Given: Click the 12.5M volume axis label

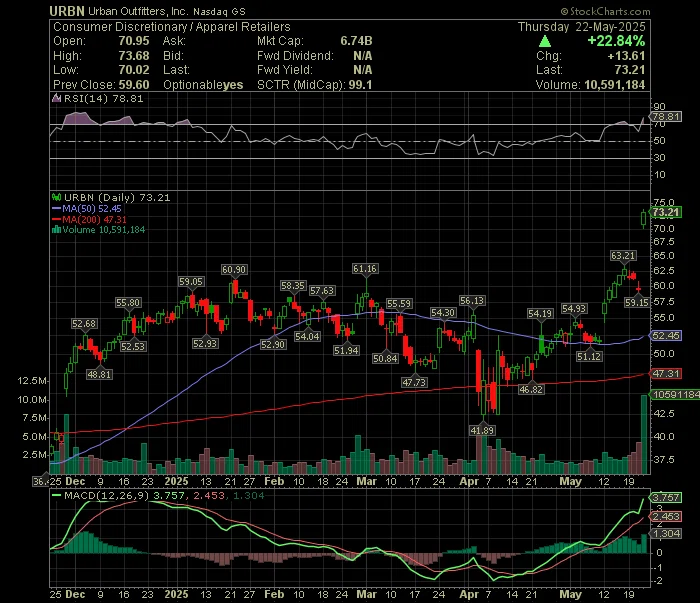Looking at the screenshot, I should tap(32, 381).
